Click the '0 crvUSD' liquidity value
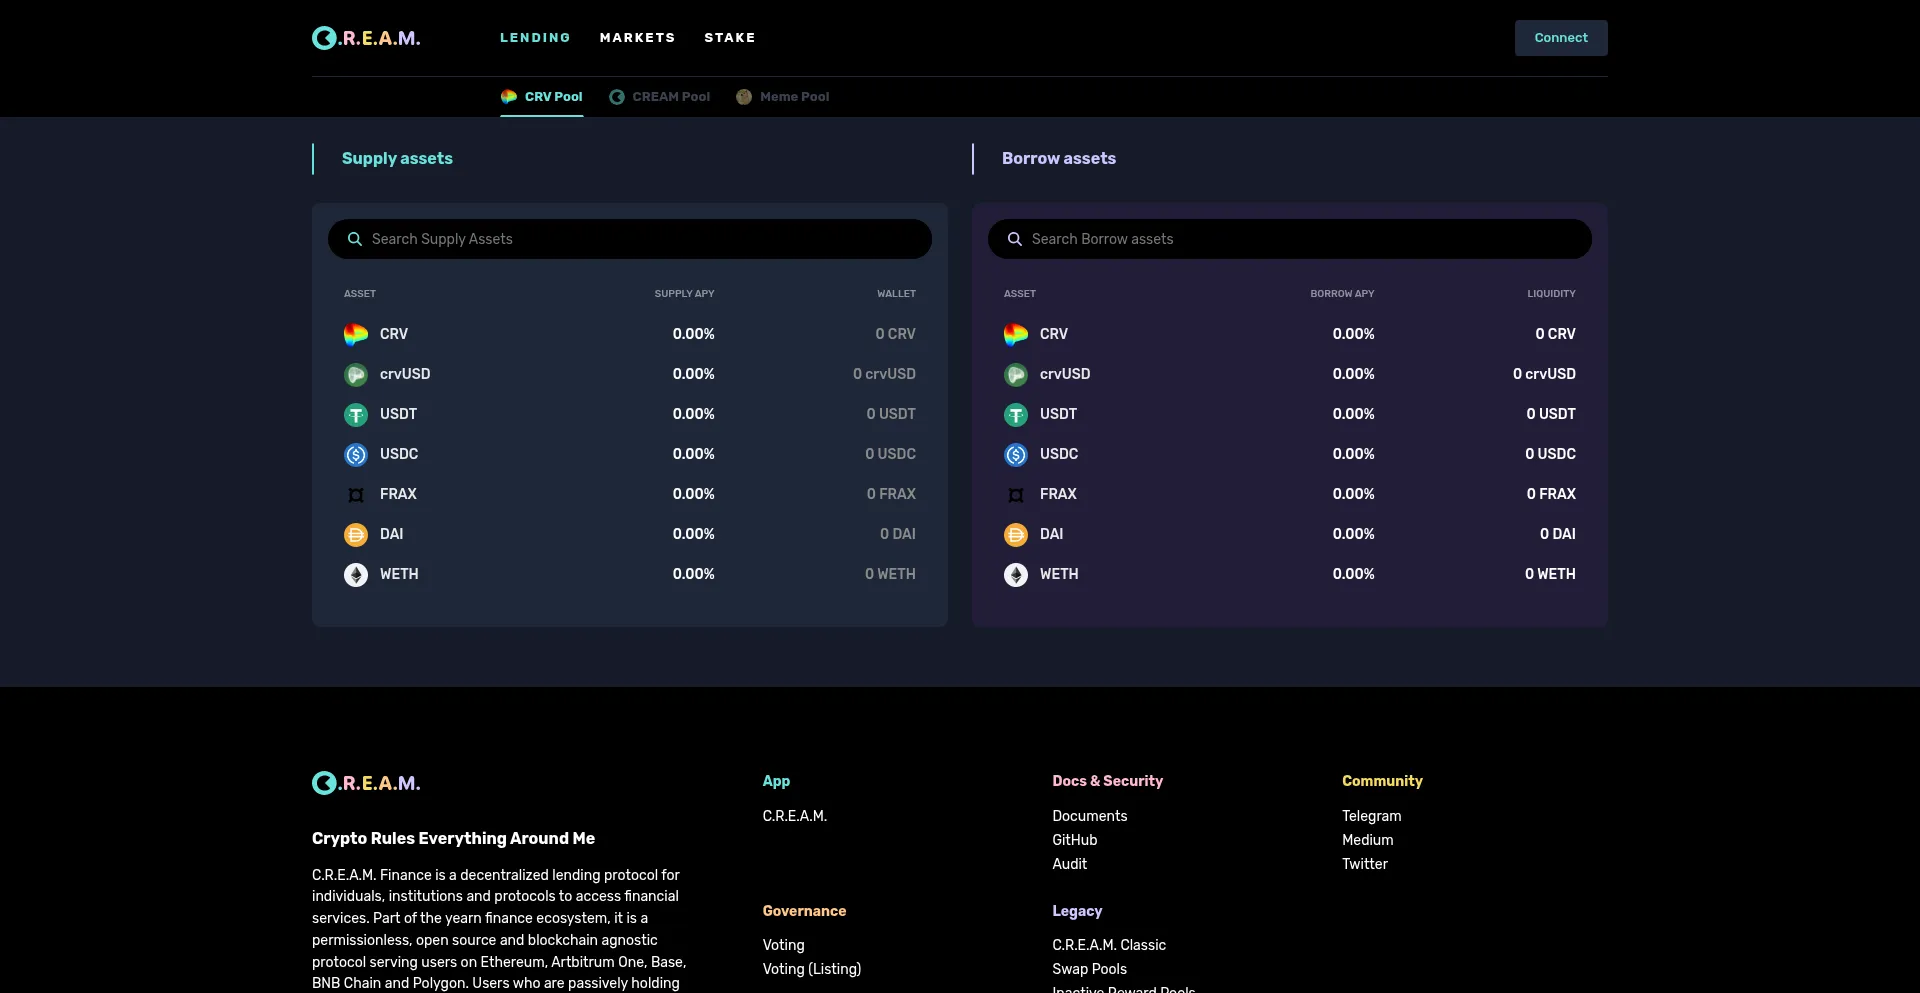Viewport: 1920px width, 993px height. 1544,374
